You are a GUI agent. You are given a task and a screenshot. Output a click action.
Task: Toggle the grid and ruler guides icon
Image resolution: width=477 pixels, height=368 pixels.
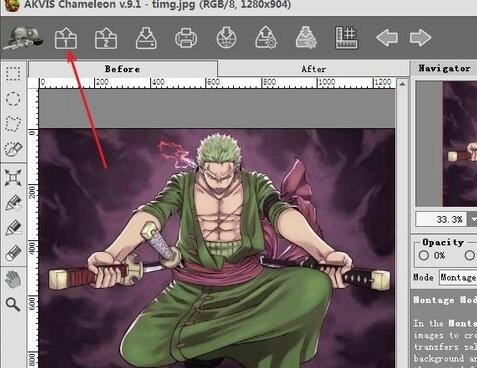pyautogui.click(x=346, y=38)
